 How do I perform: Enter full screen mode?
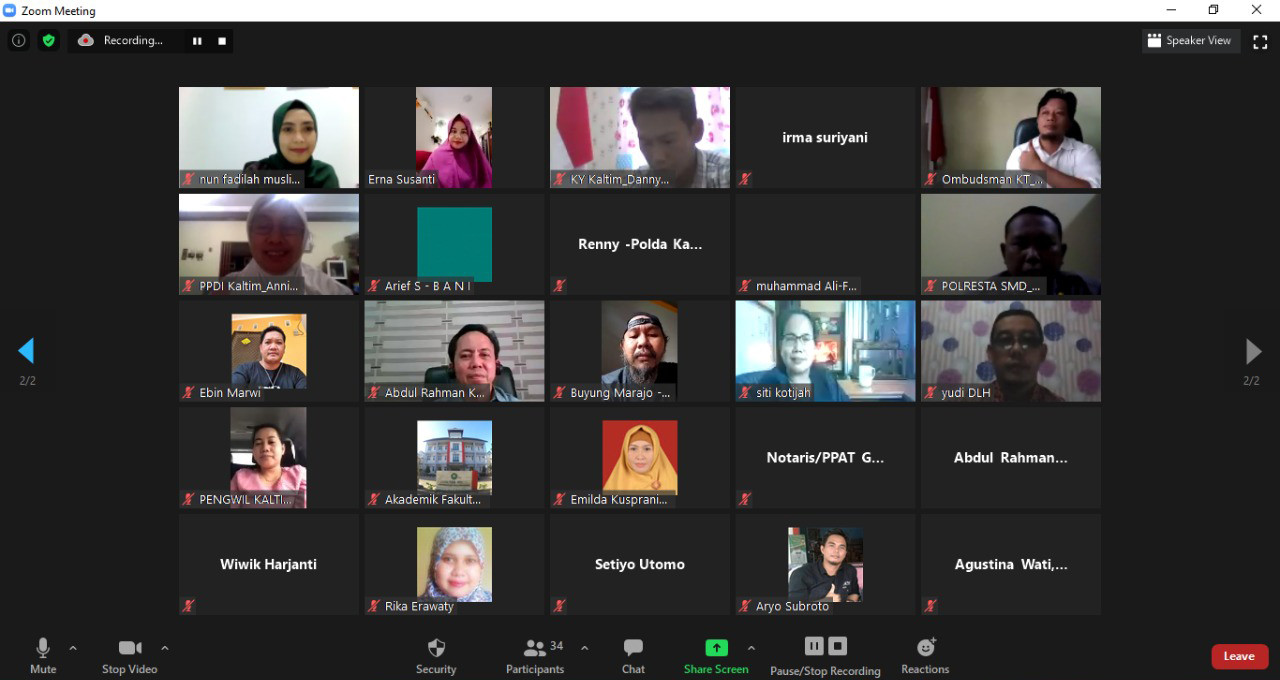click(1260, 41)
